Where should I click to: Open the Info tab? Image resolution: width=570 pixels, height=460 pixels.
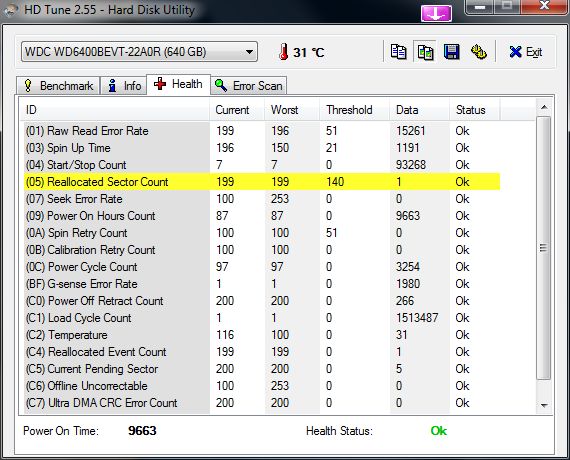click(x=124, y=86)
